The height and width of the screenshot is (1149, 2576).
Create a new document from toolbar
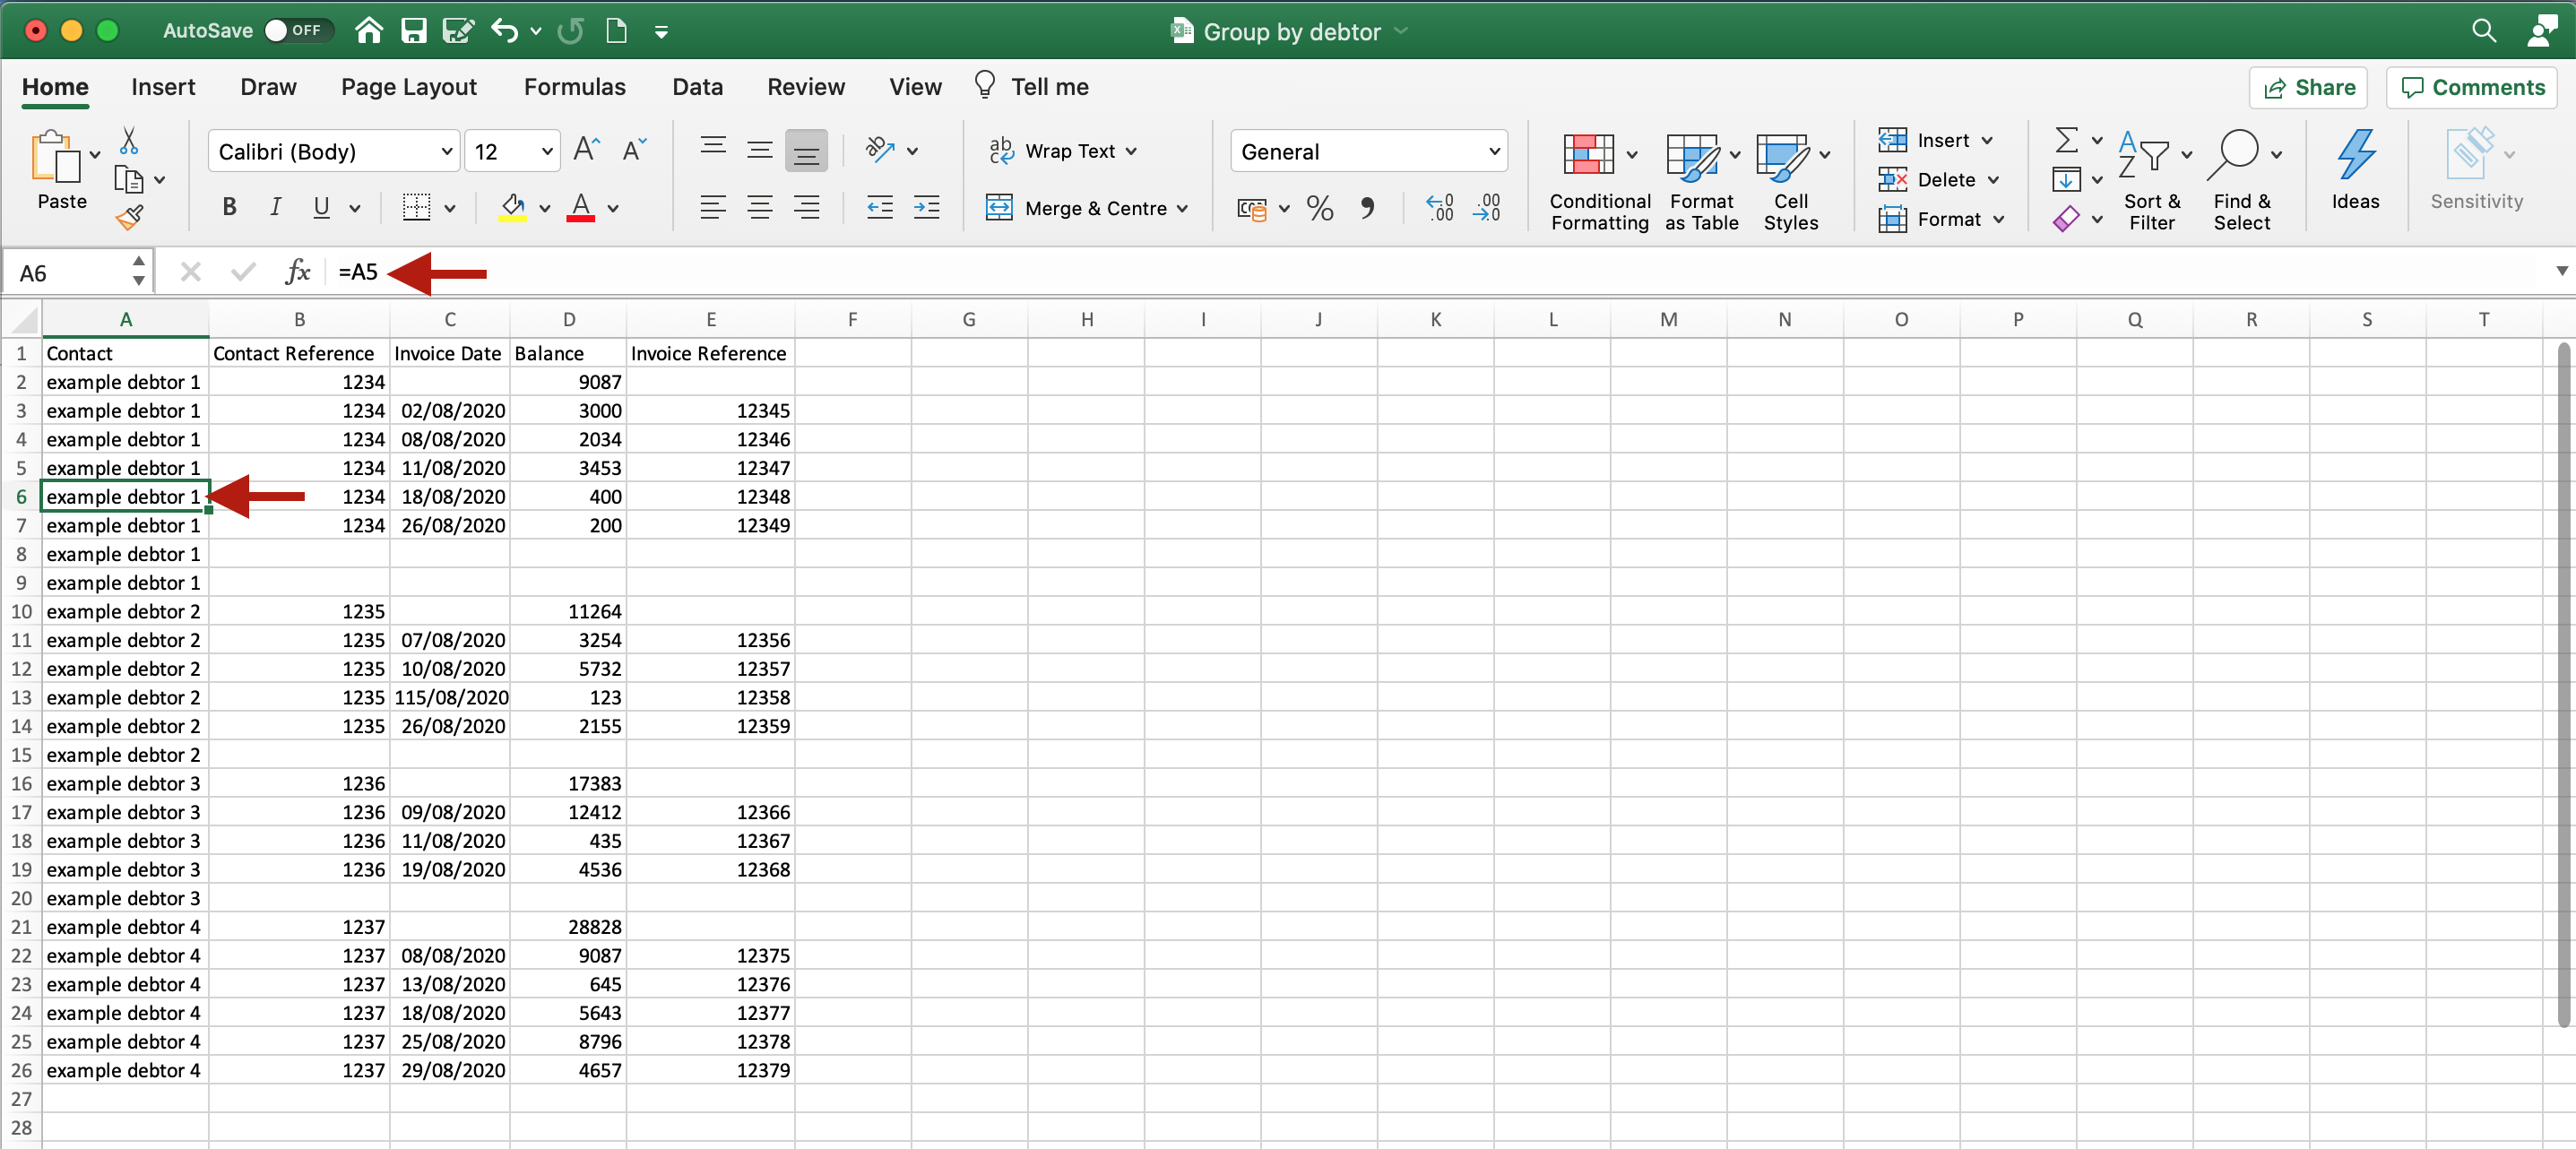tap(617, 31)
